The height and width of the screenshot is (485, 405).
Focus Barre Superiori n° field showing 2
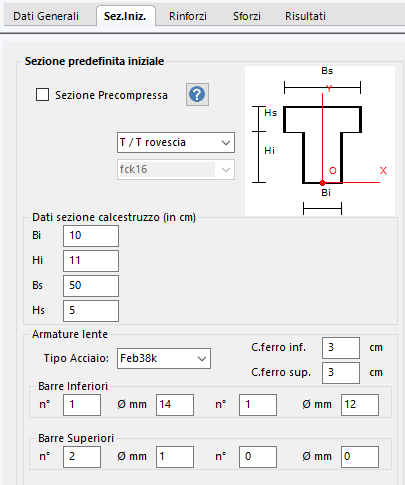click(x=82, y=457)
